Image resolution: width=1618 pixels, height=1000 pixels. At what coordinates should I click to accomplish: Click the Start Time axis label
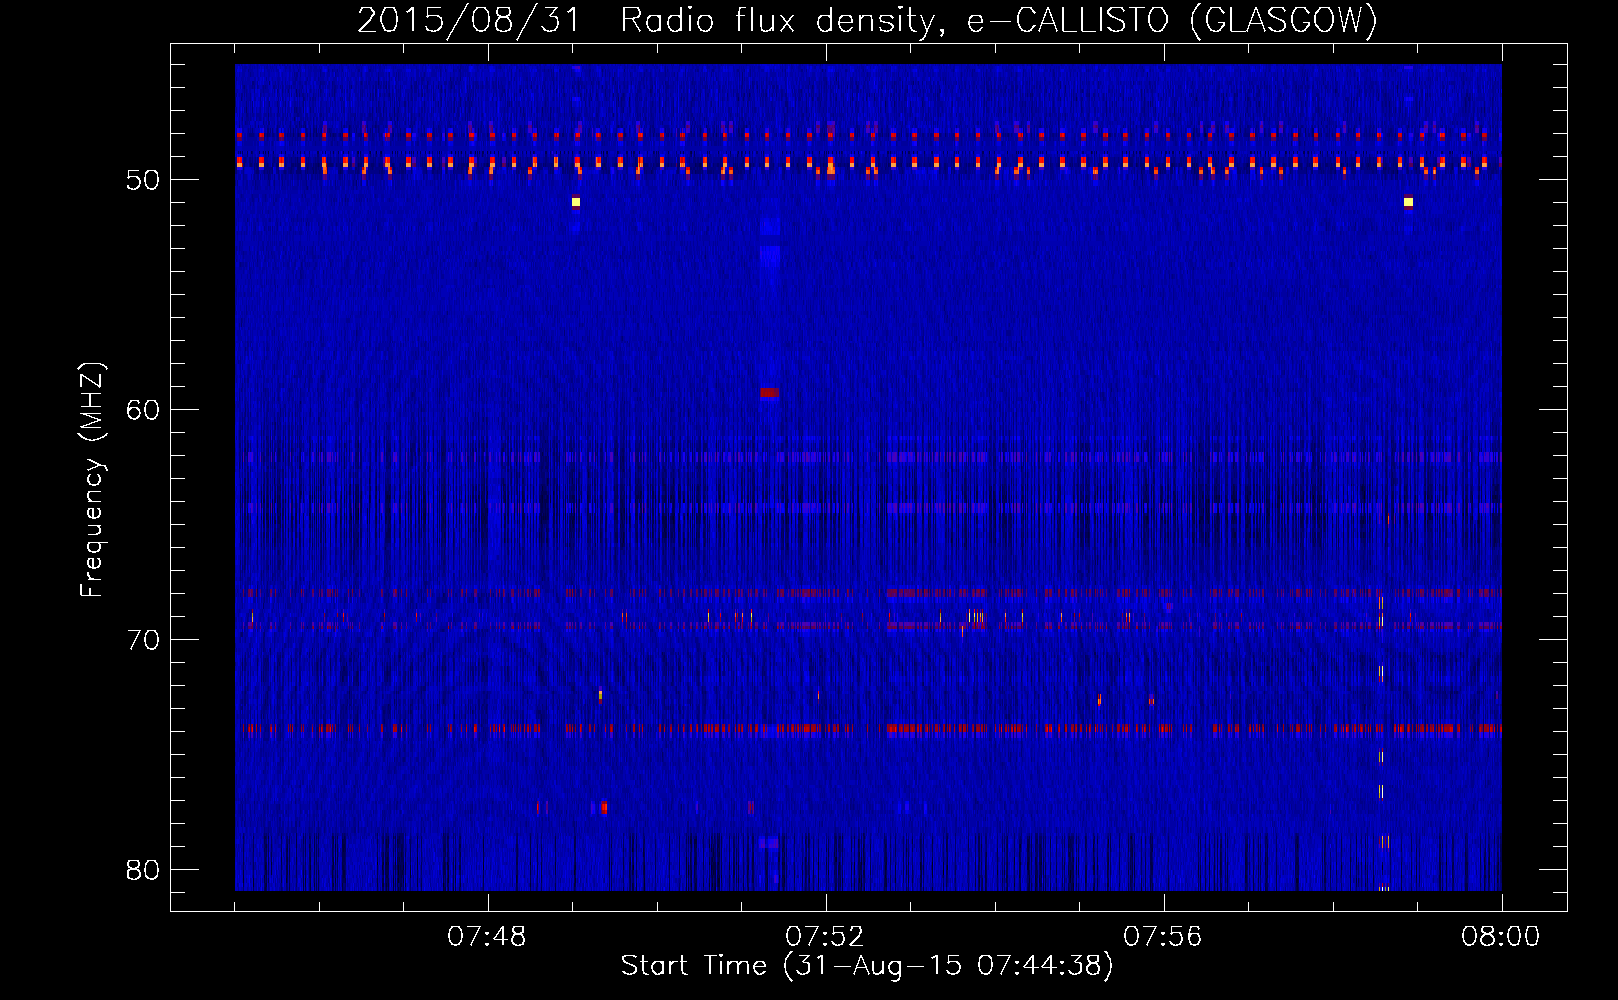867,966
